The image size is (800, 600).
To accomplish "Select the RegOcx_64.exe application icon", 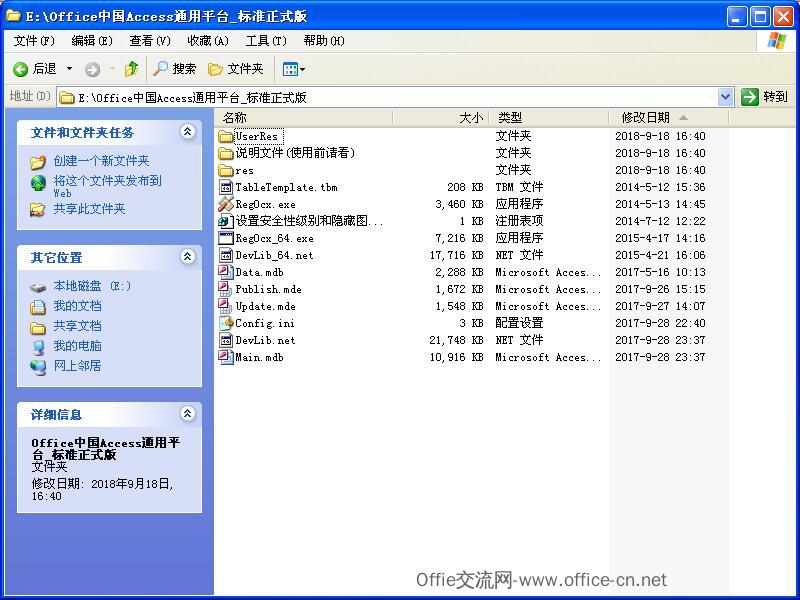I will 226,238.
